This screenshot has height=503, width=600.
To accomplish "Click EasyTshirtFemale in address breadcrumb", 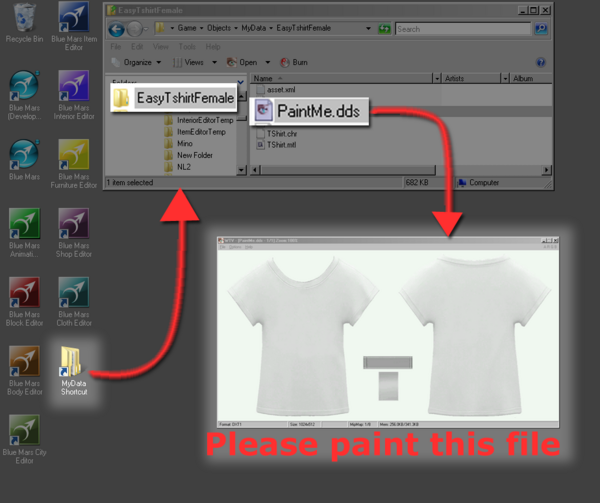I will coord(303,28).
